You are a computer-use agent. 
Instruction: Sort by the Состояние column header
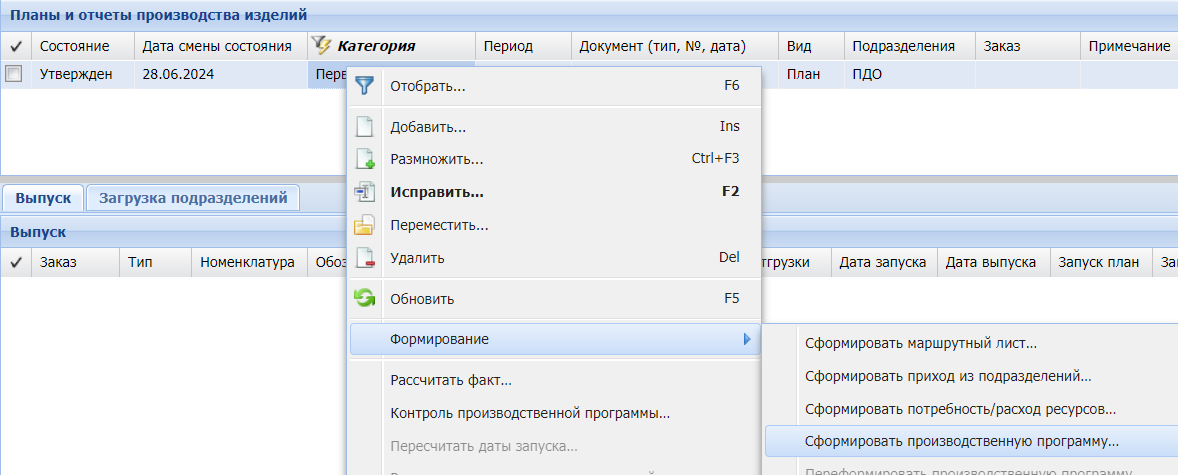tap(74, 46)
